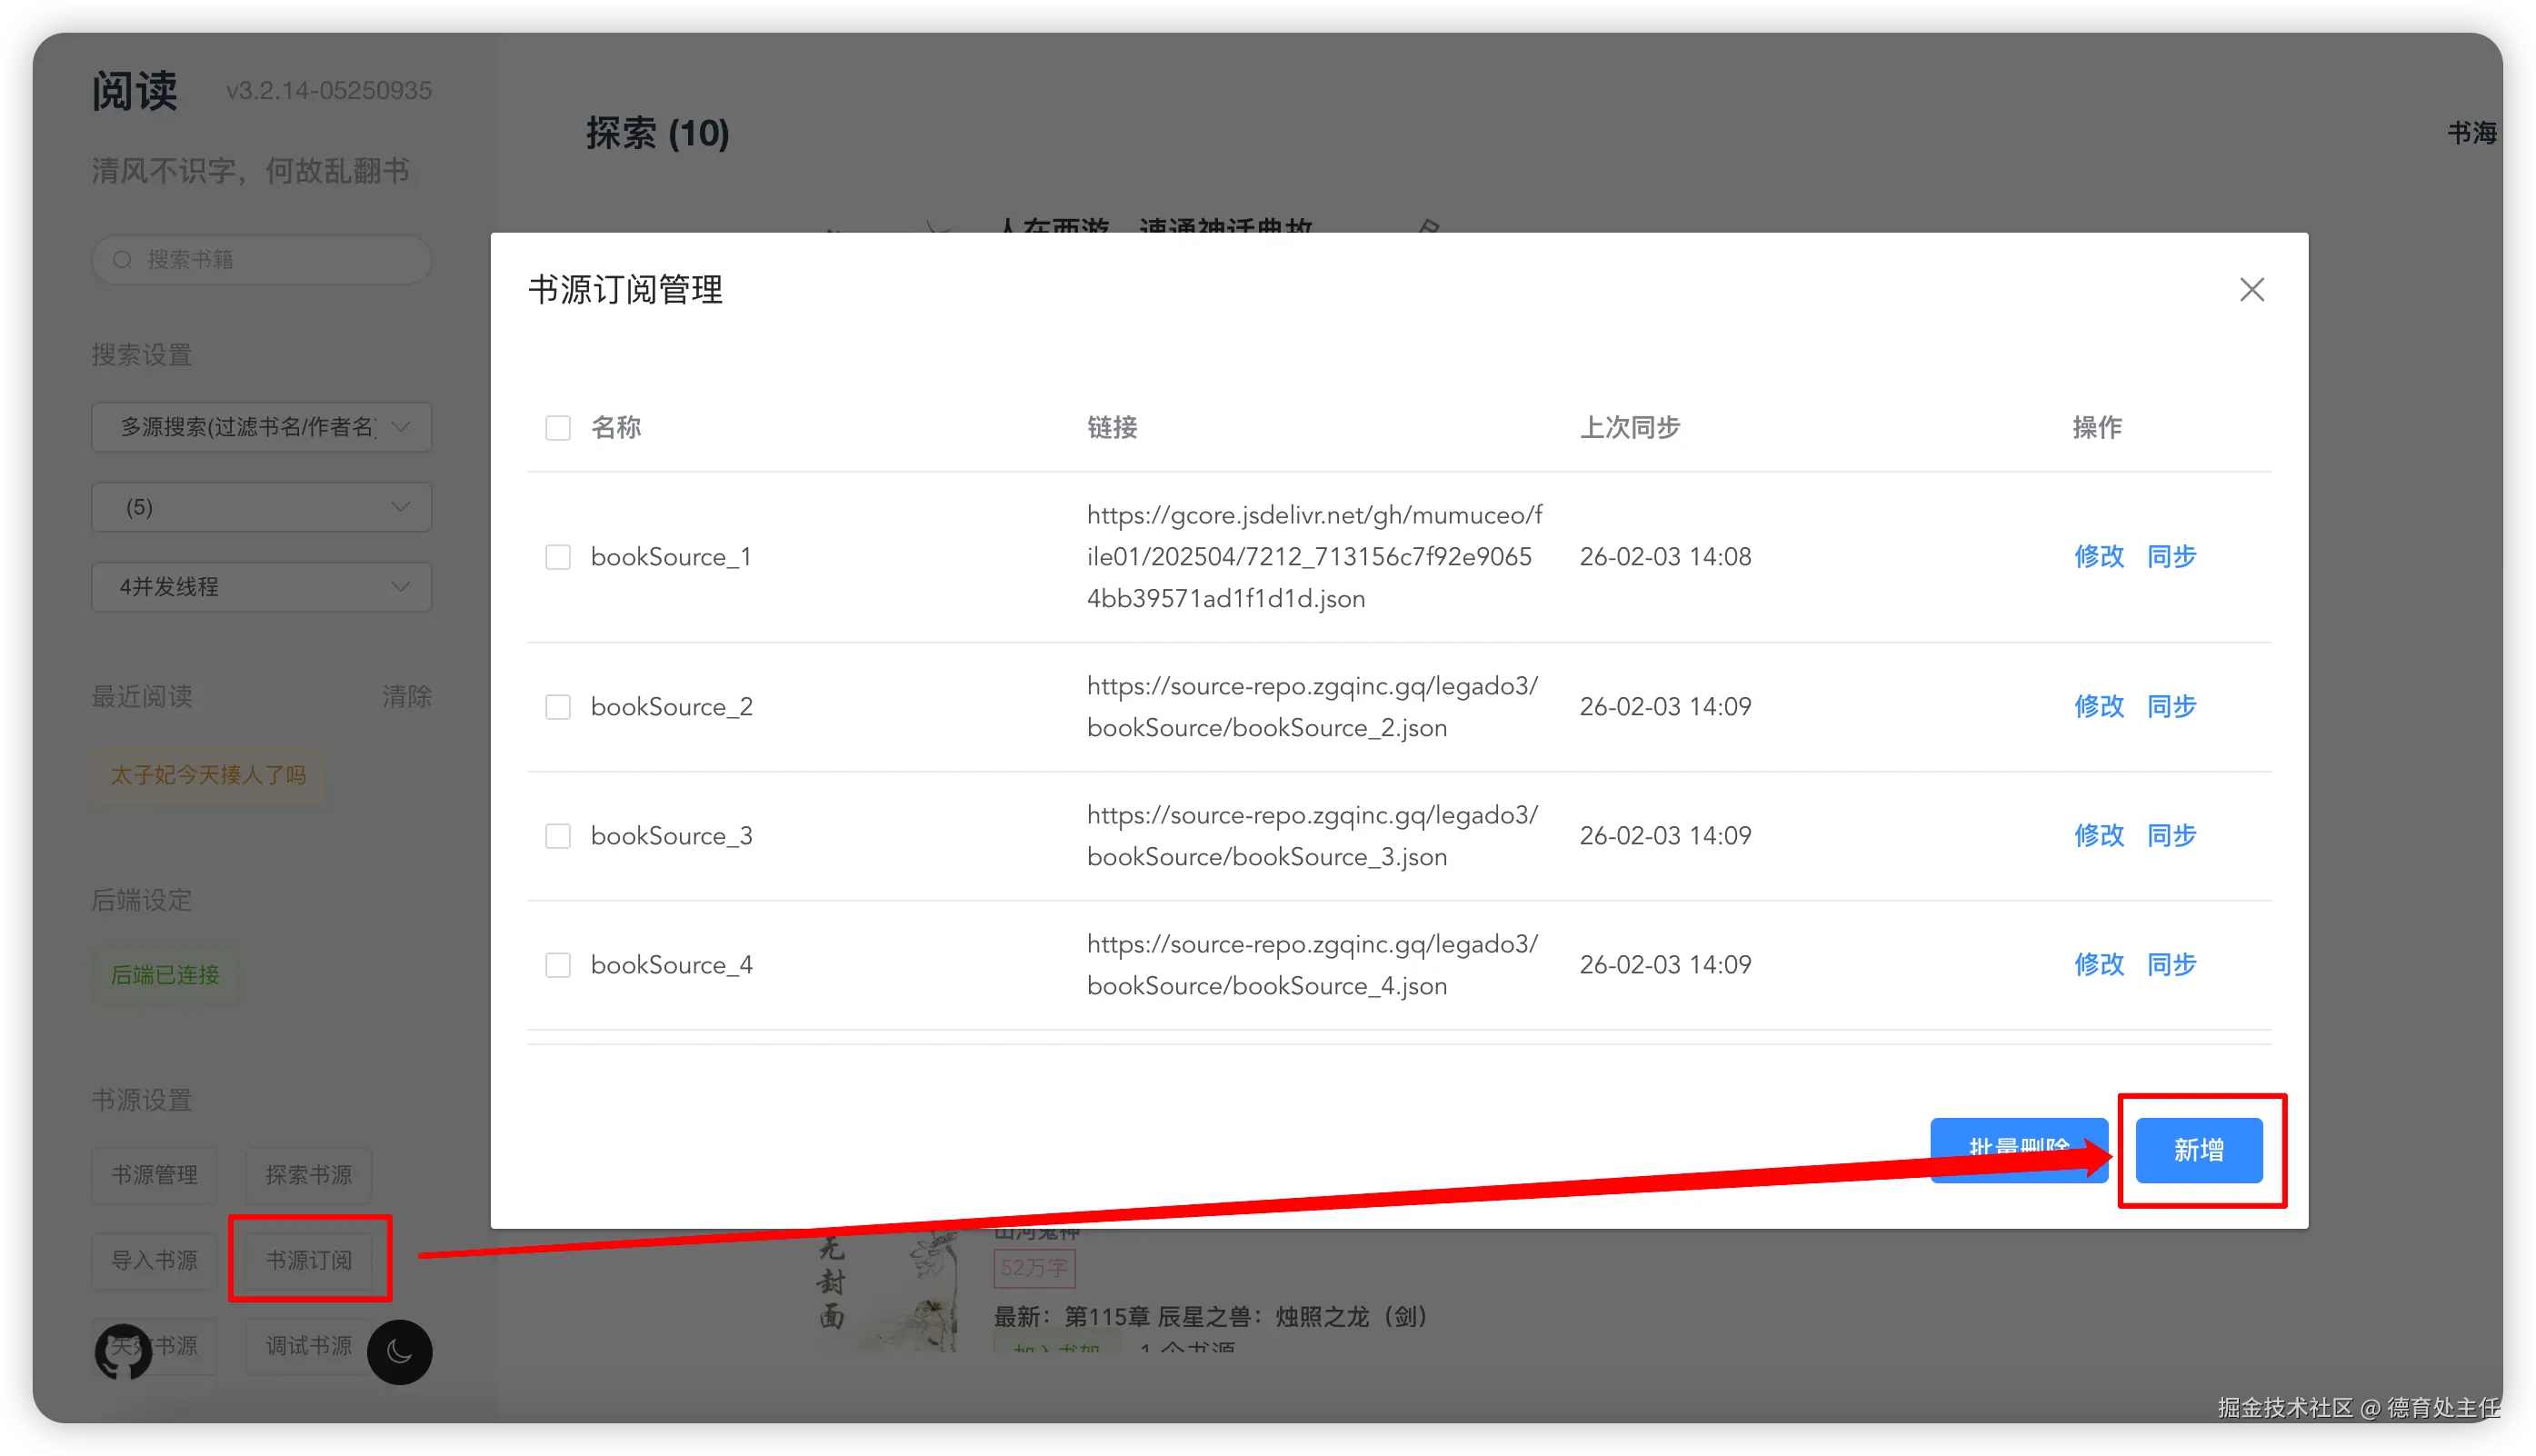Click 同步 for bookSource_2
Screen dimensions: 2536x1456
click(2171, 707)
